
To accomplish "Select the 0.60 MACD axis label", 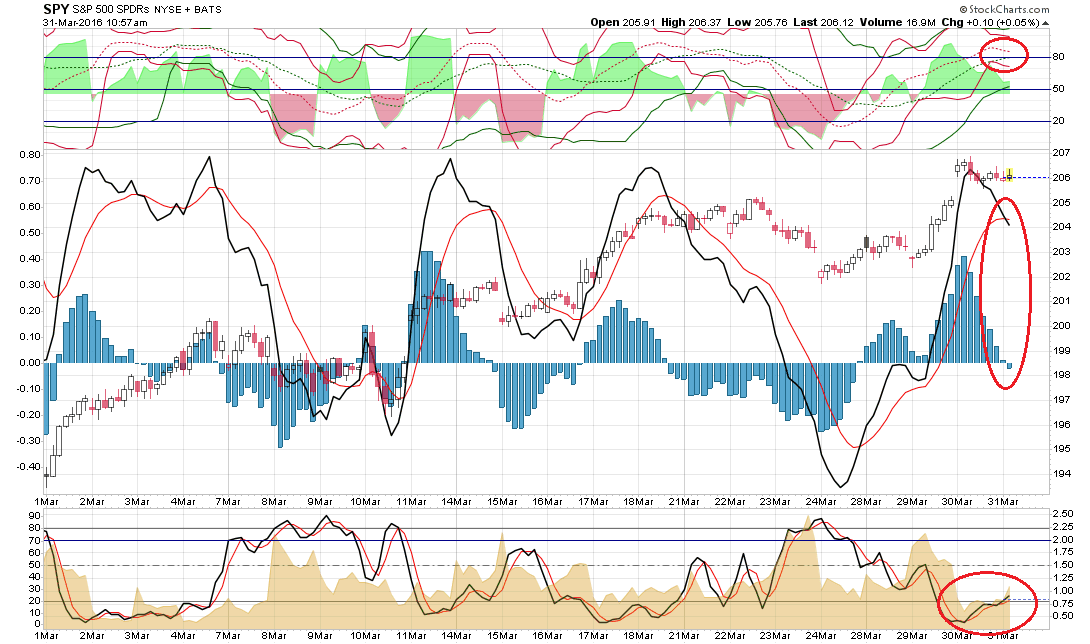I will point(31,207).
